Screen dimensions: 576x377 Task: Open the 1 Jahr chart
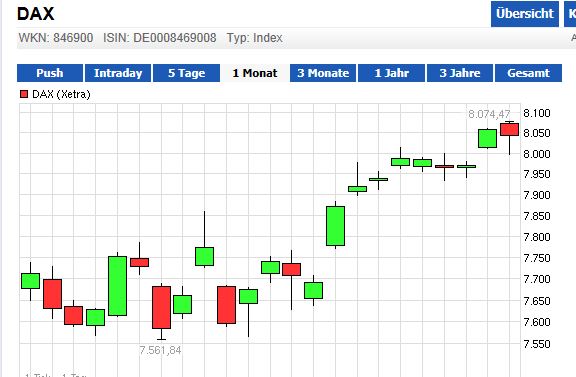click(x=392, y=73)
